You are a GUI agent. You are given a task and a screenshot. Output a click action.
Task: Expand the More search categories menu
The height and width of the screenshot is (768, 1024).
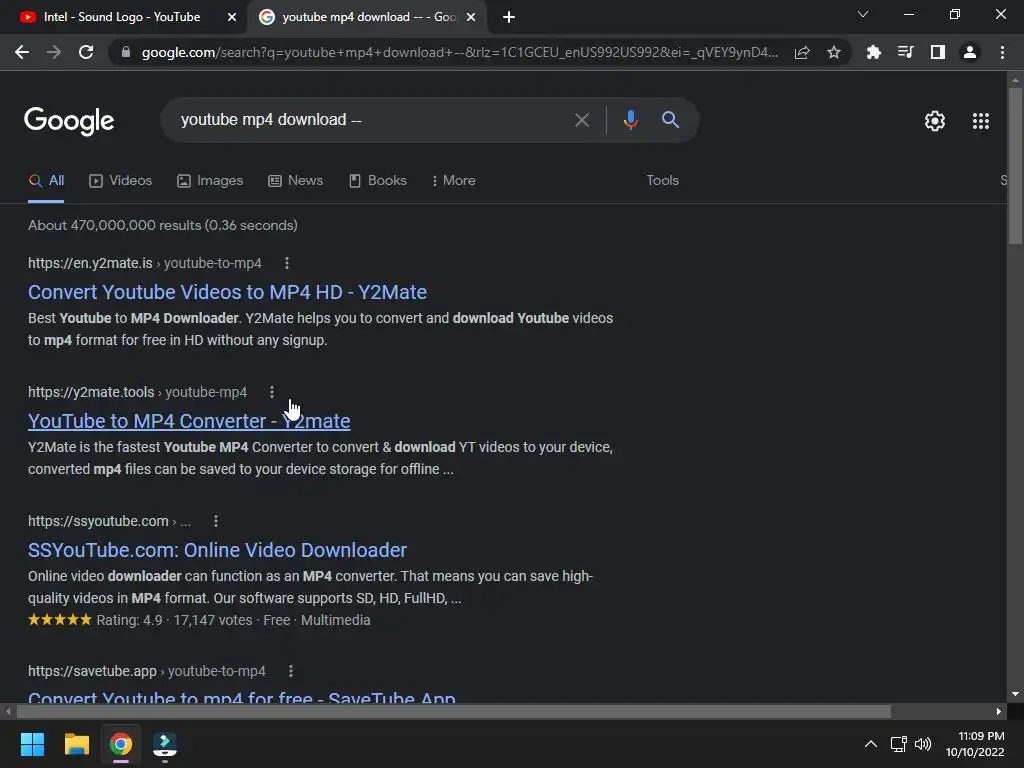click(x=453, y=180)
